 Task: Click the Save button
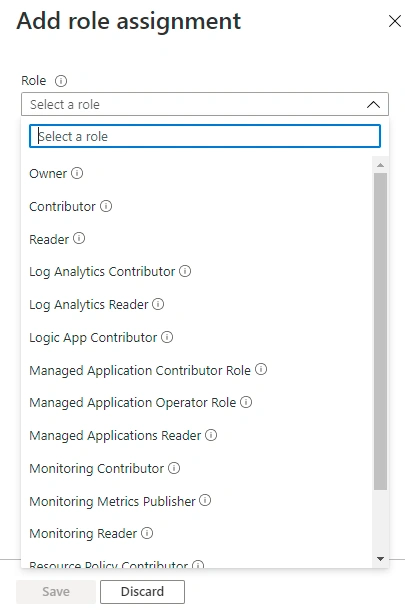point(56,592)
